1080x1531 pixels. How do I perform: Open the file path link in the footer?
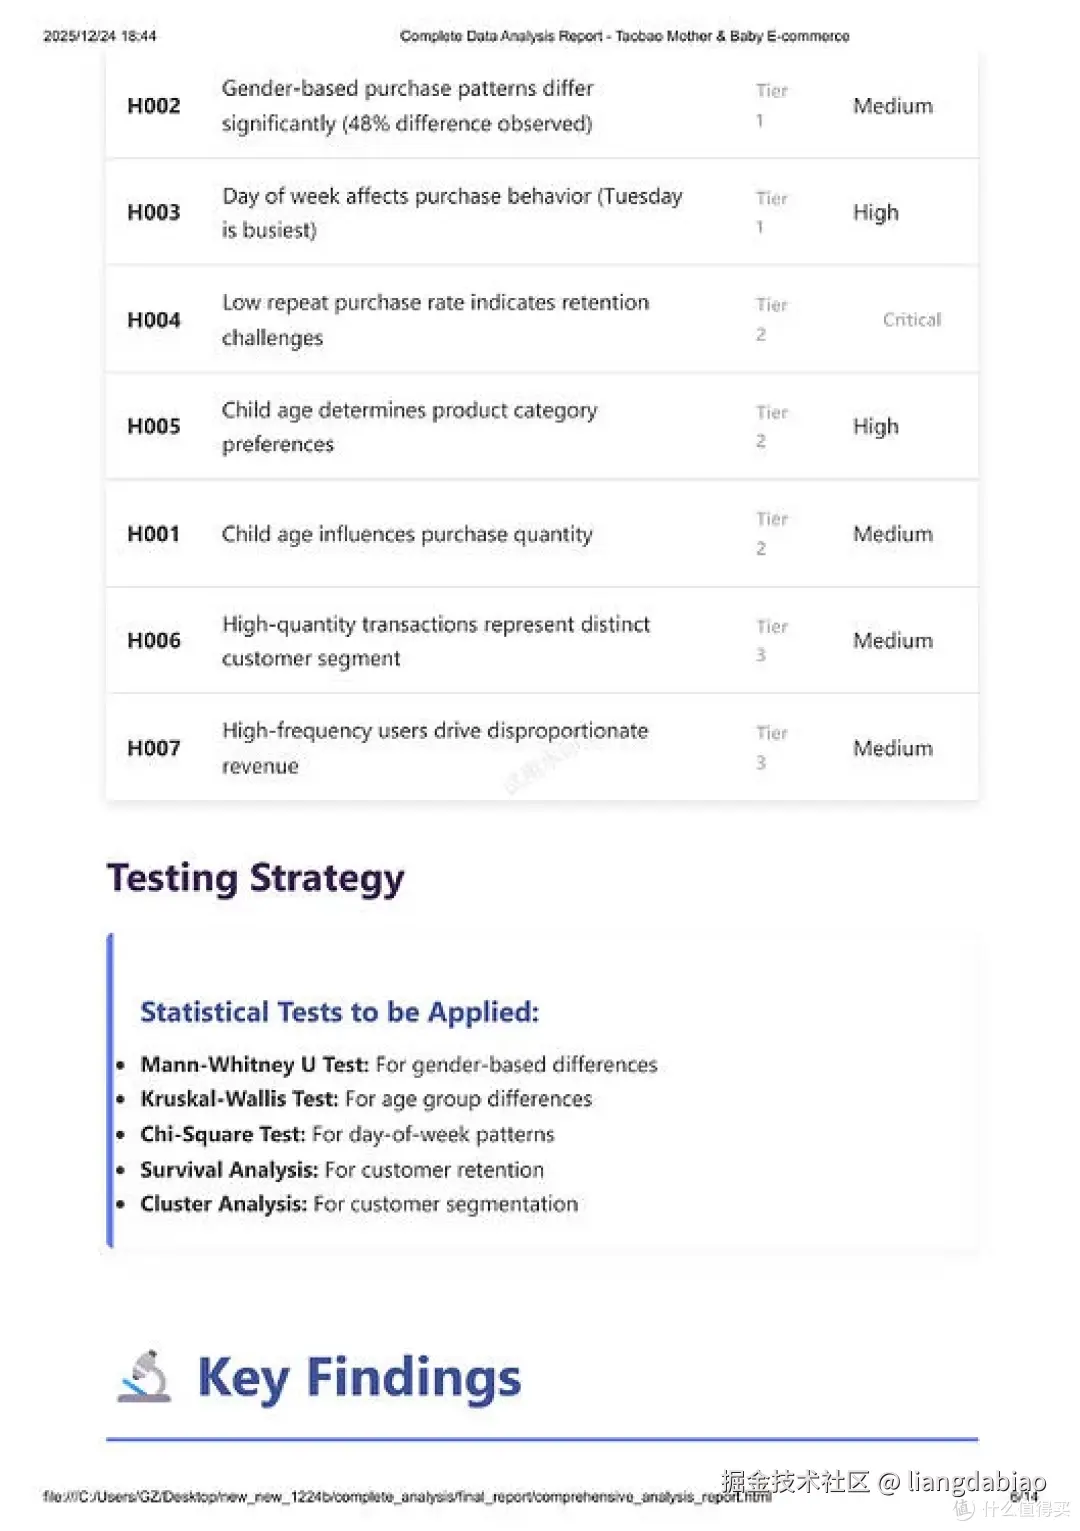pyautogui.click(x=400, y=1497)
